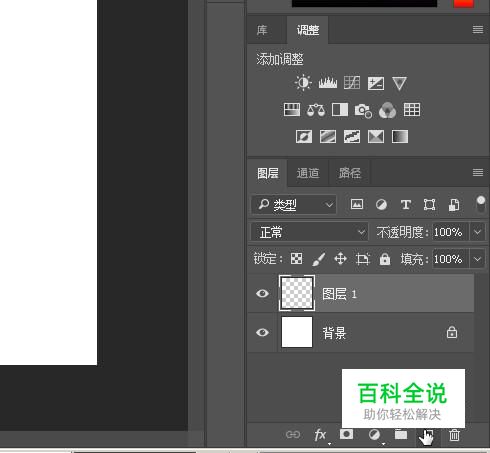Add a layer mask
The image size is (490, 453).
347,434
